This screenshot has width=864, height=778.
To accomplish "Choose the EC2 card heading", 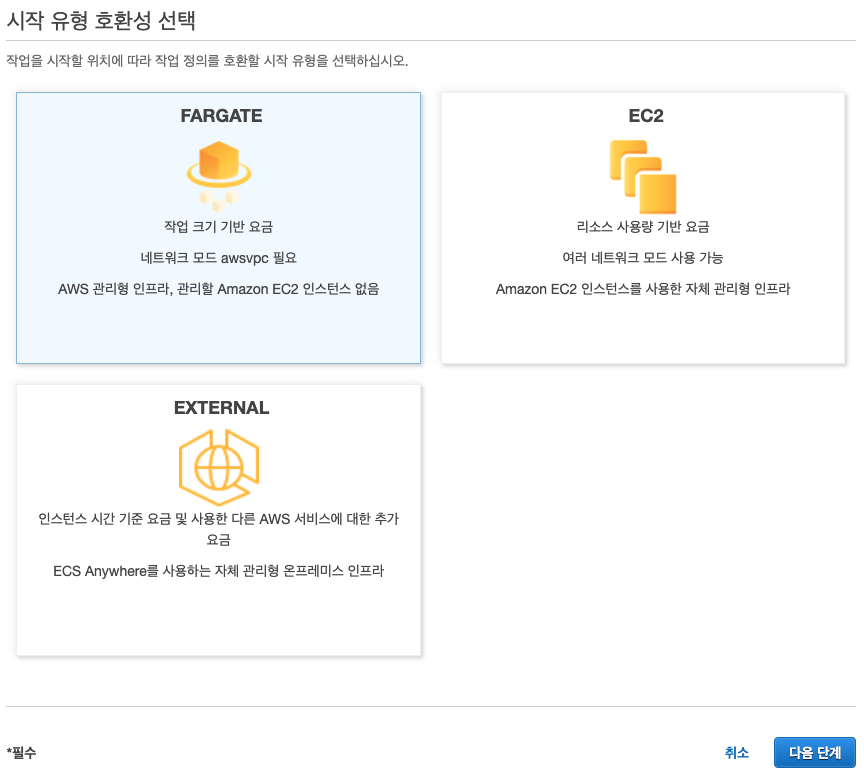I will (x=646, y=116).
